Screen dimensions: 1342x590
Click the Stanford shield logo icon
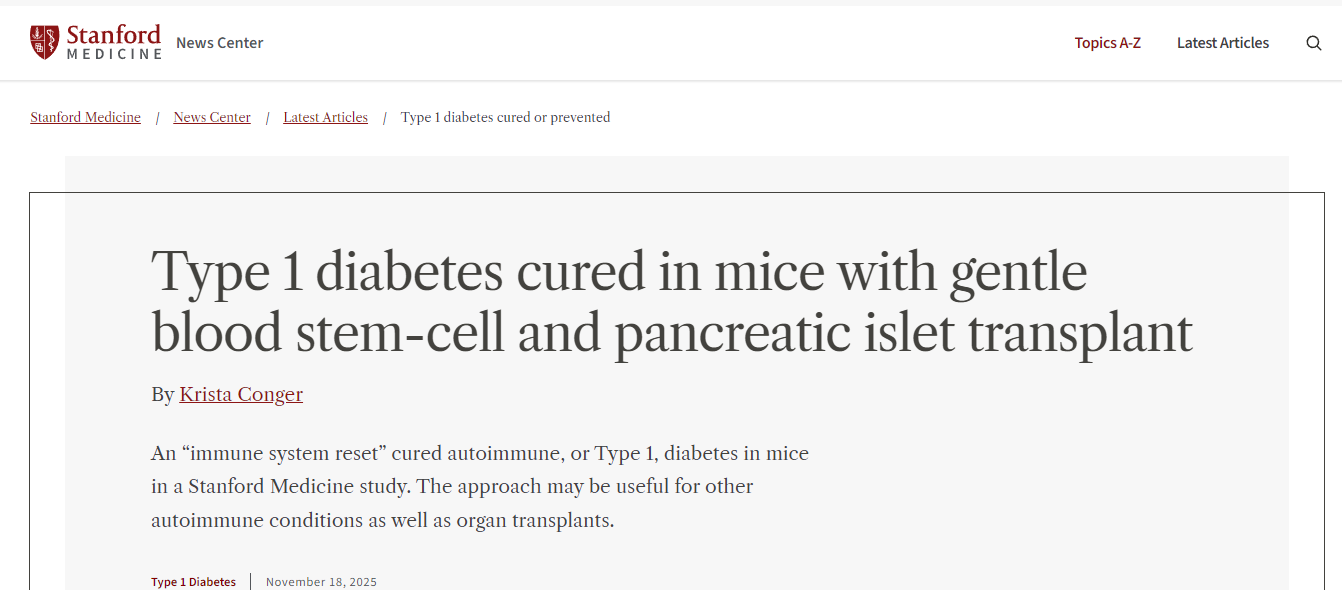[x=44, y=42]
